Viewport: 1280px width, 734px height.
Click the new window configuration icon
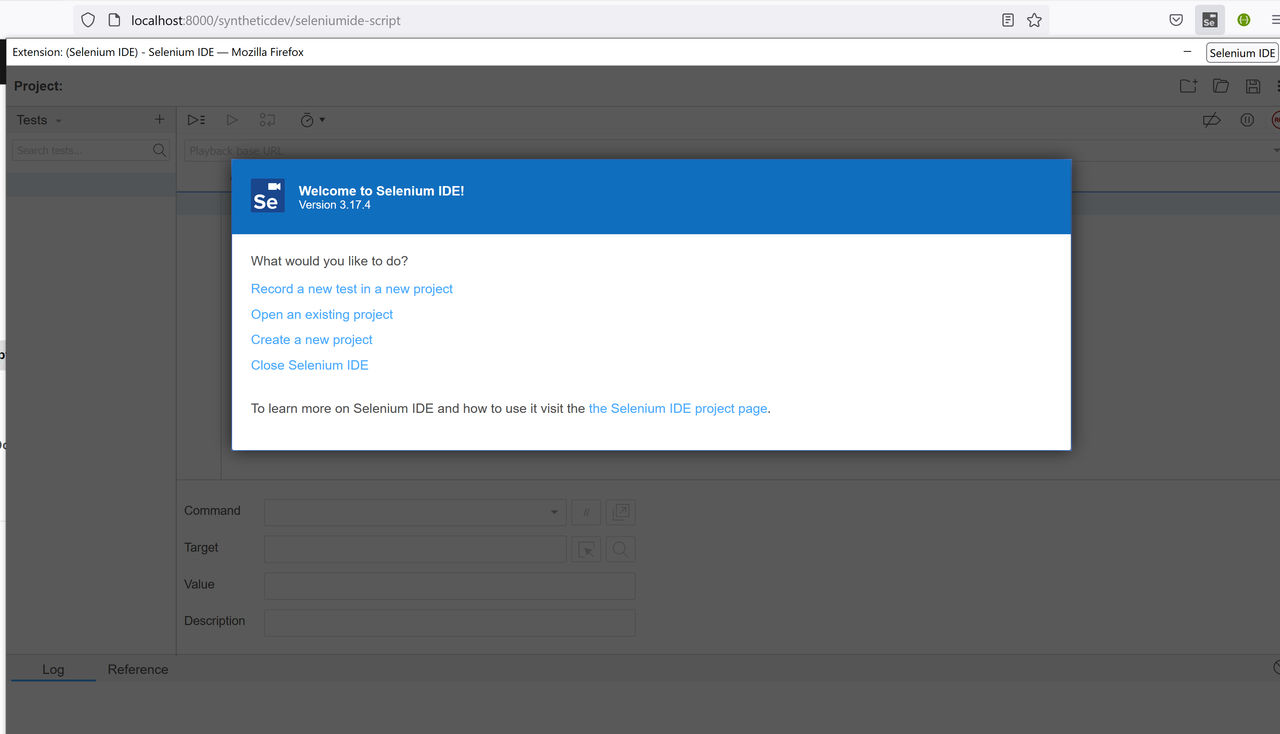click(x=621, y=512)
